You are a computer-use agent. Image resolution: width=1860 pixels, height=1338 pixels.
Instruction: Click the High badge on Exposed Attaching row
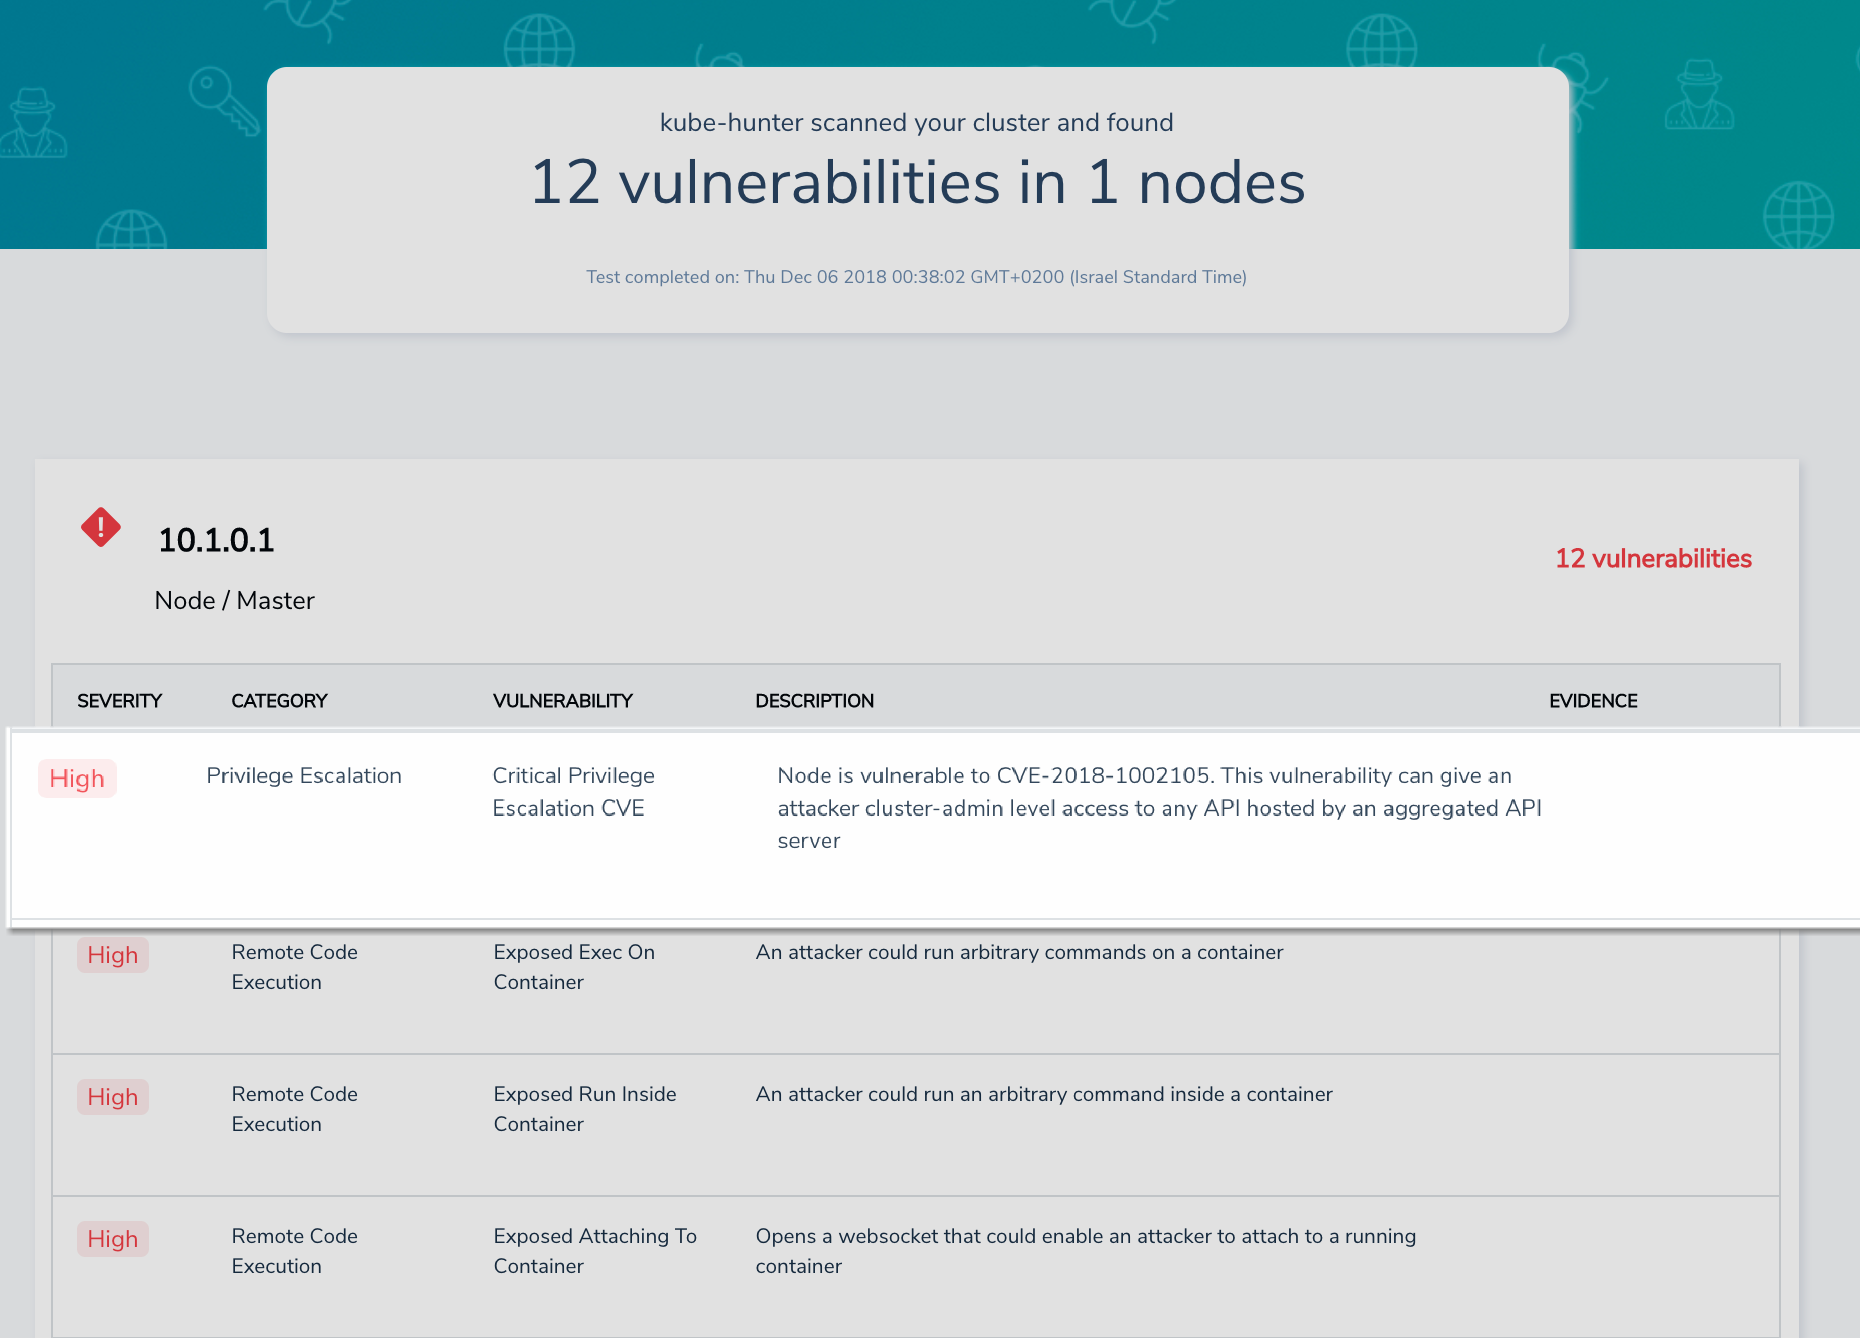tap(113, 1239)
